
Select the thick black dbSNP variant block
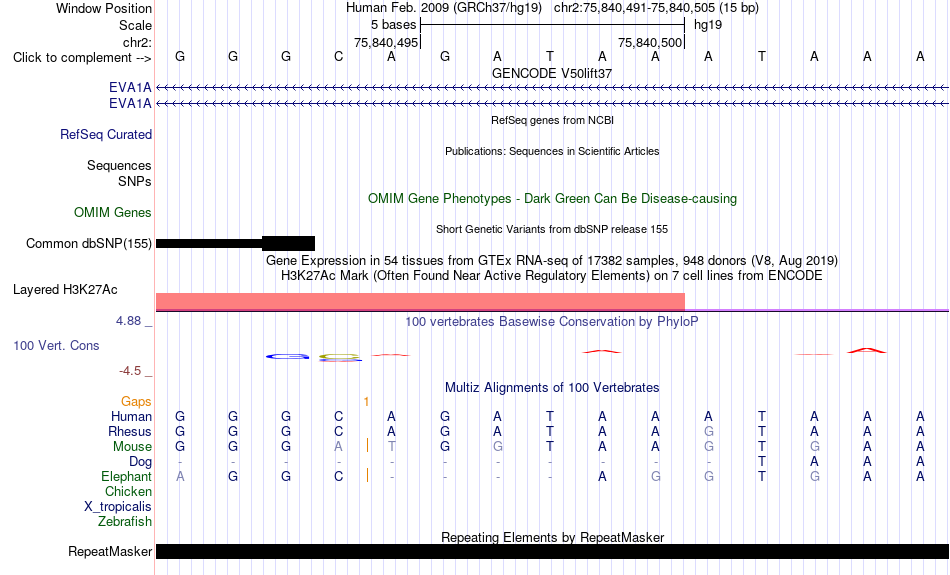[288, 244]
